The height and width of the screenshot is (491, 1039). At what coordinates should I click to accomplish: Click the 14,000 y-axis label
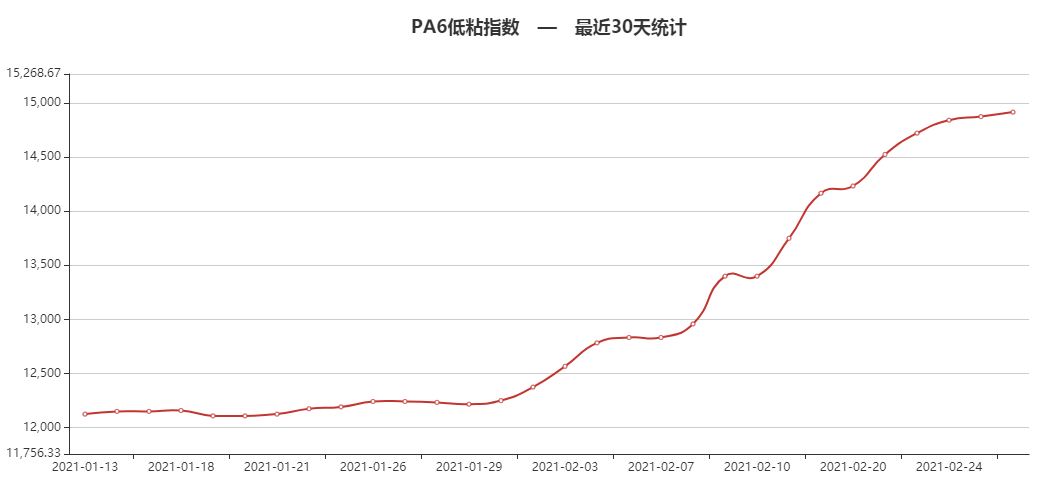44,211
